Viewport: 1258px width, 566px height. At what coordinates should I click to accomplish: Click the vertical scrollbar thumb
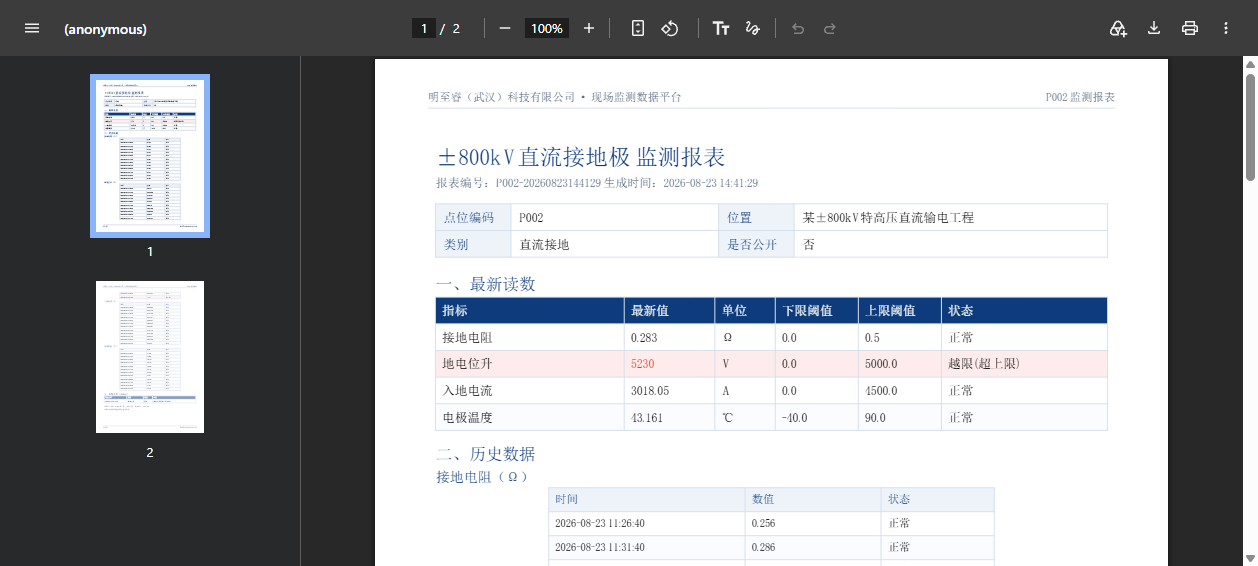1250,126
